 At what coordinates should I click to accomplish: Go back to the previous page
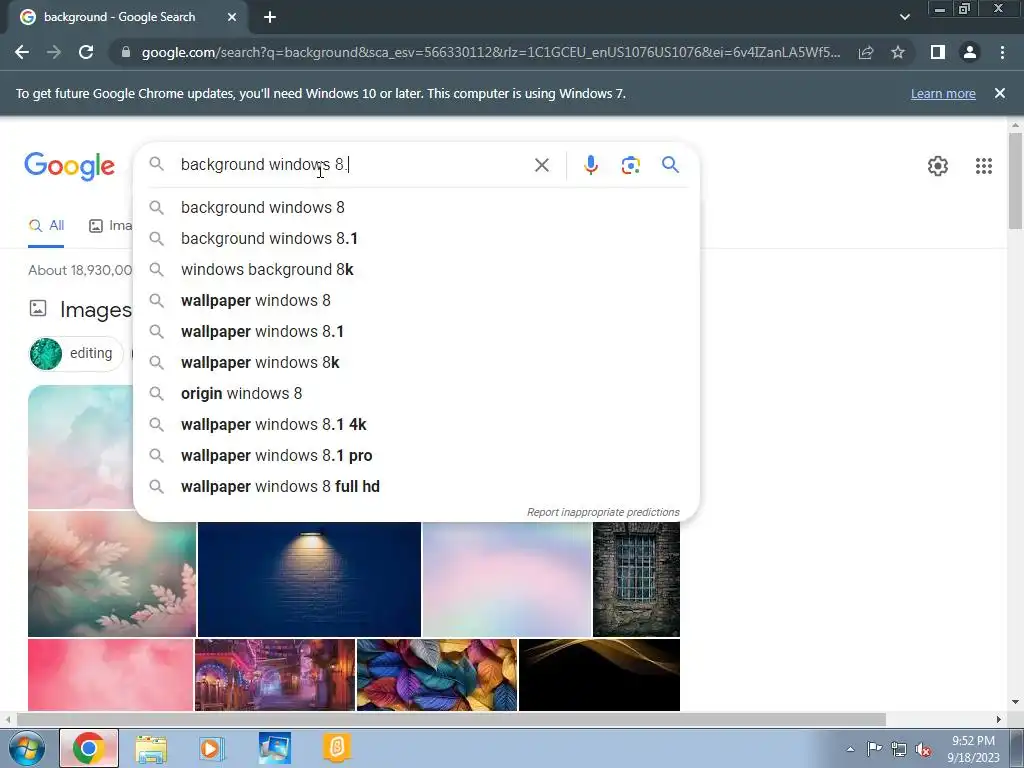point(22,52)
